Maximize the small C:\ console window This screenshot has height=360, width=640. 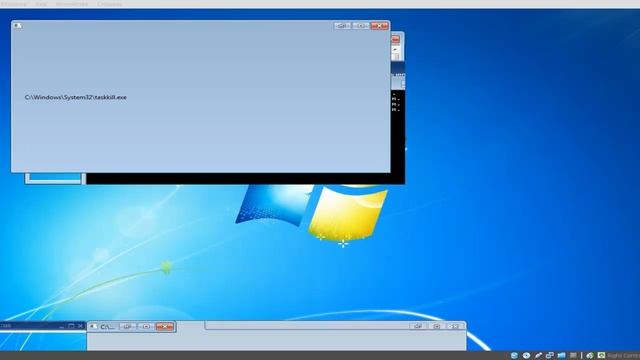[x=146, y=327]
